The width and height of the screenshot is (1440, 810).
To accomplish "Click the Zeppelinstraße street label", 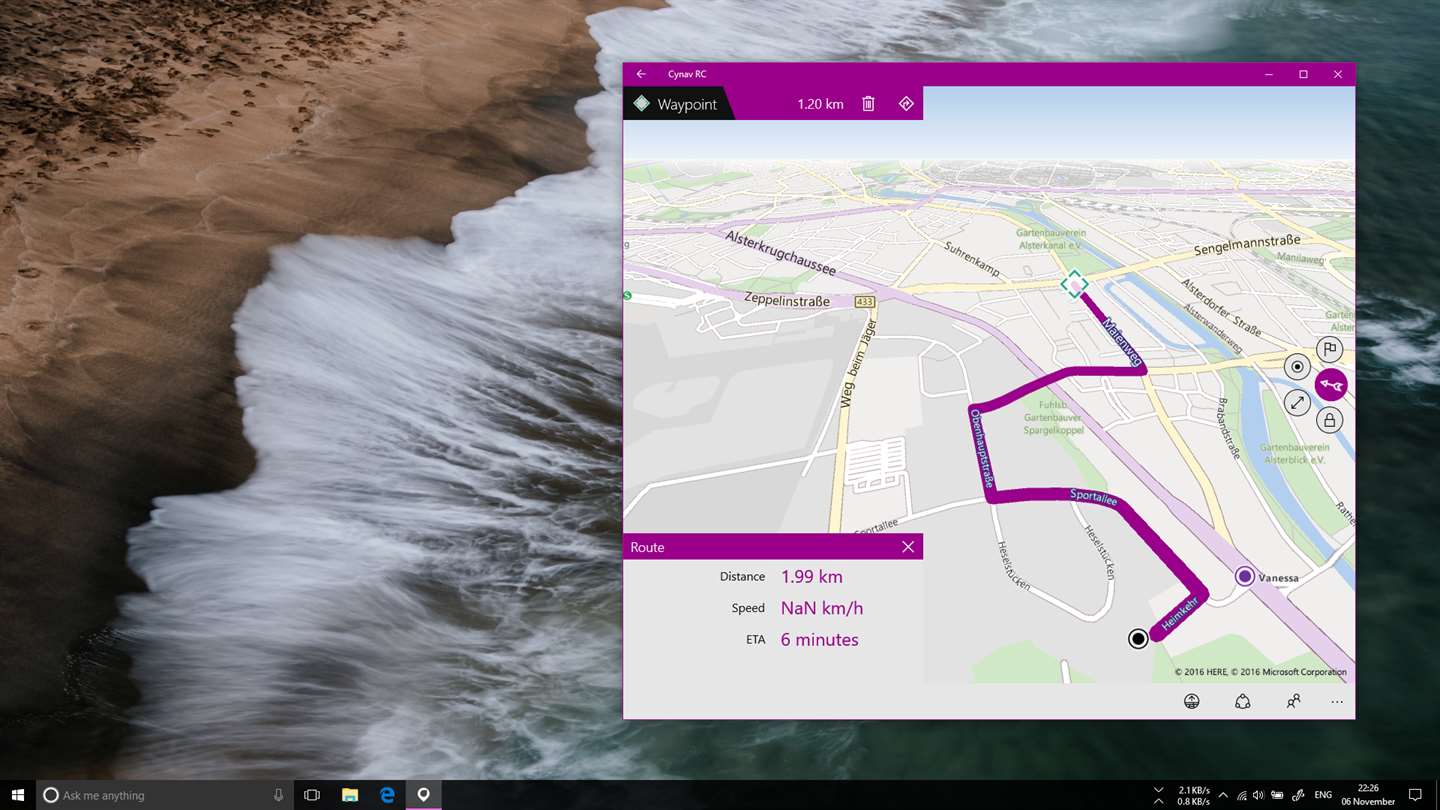I will tap(787, 299).
